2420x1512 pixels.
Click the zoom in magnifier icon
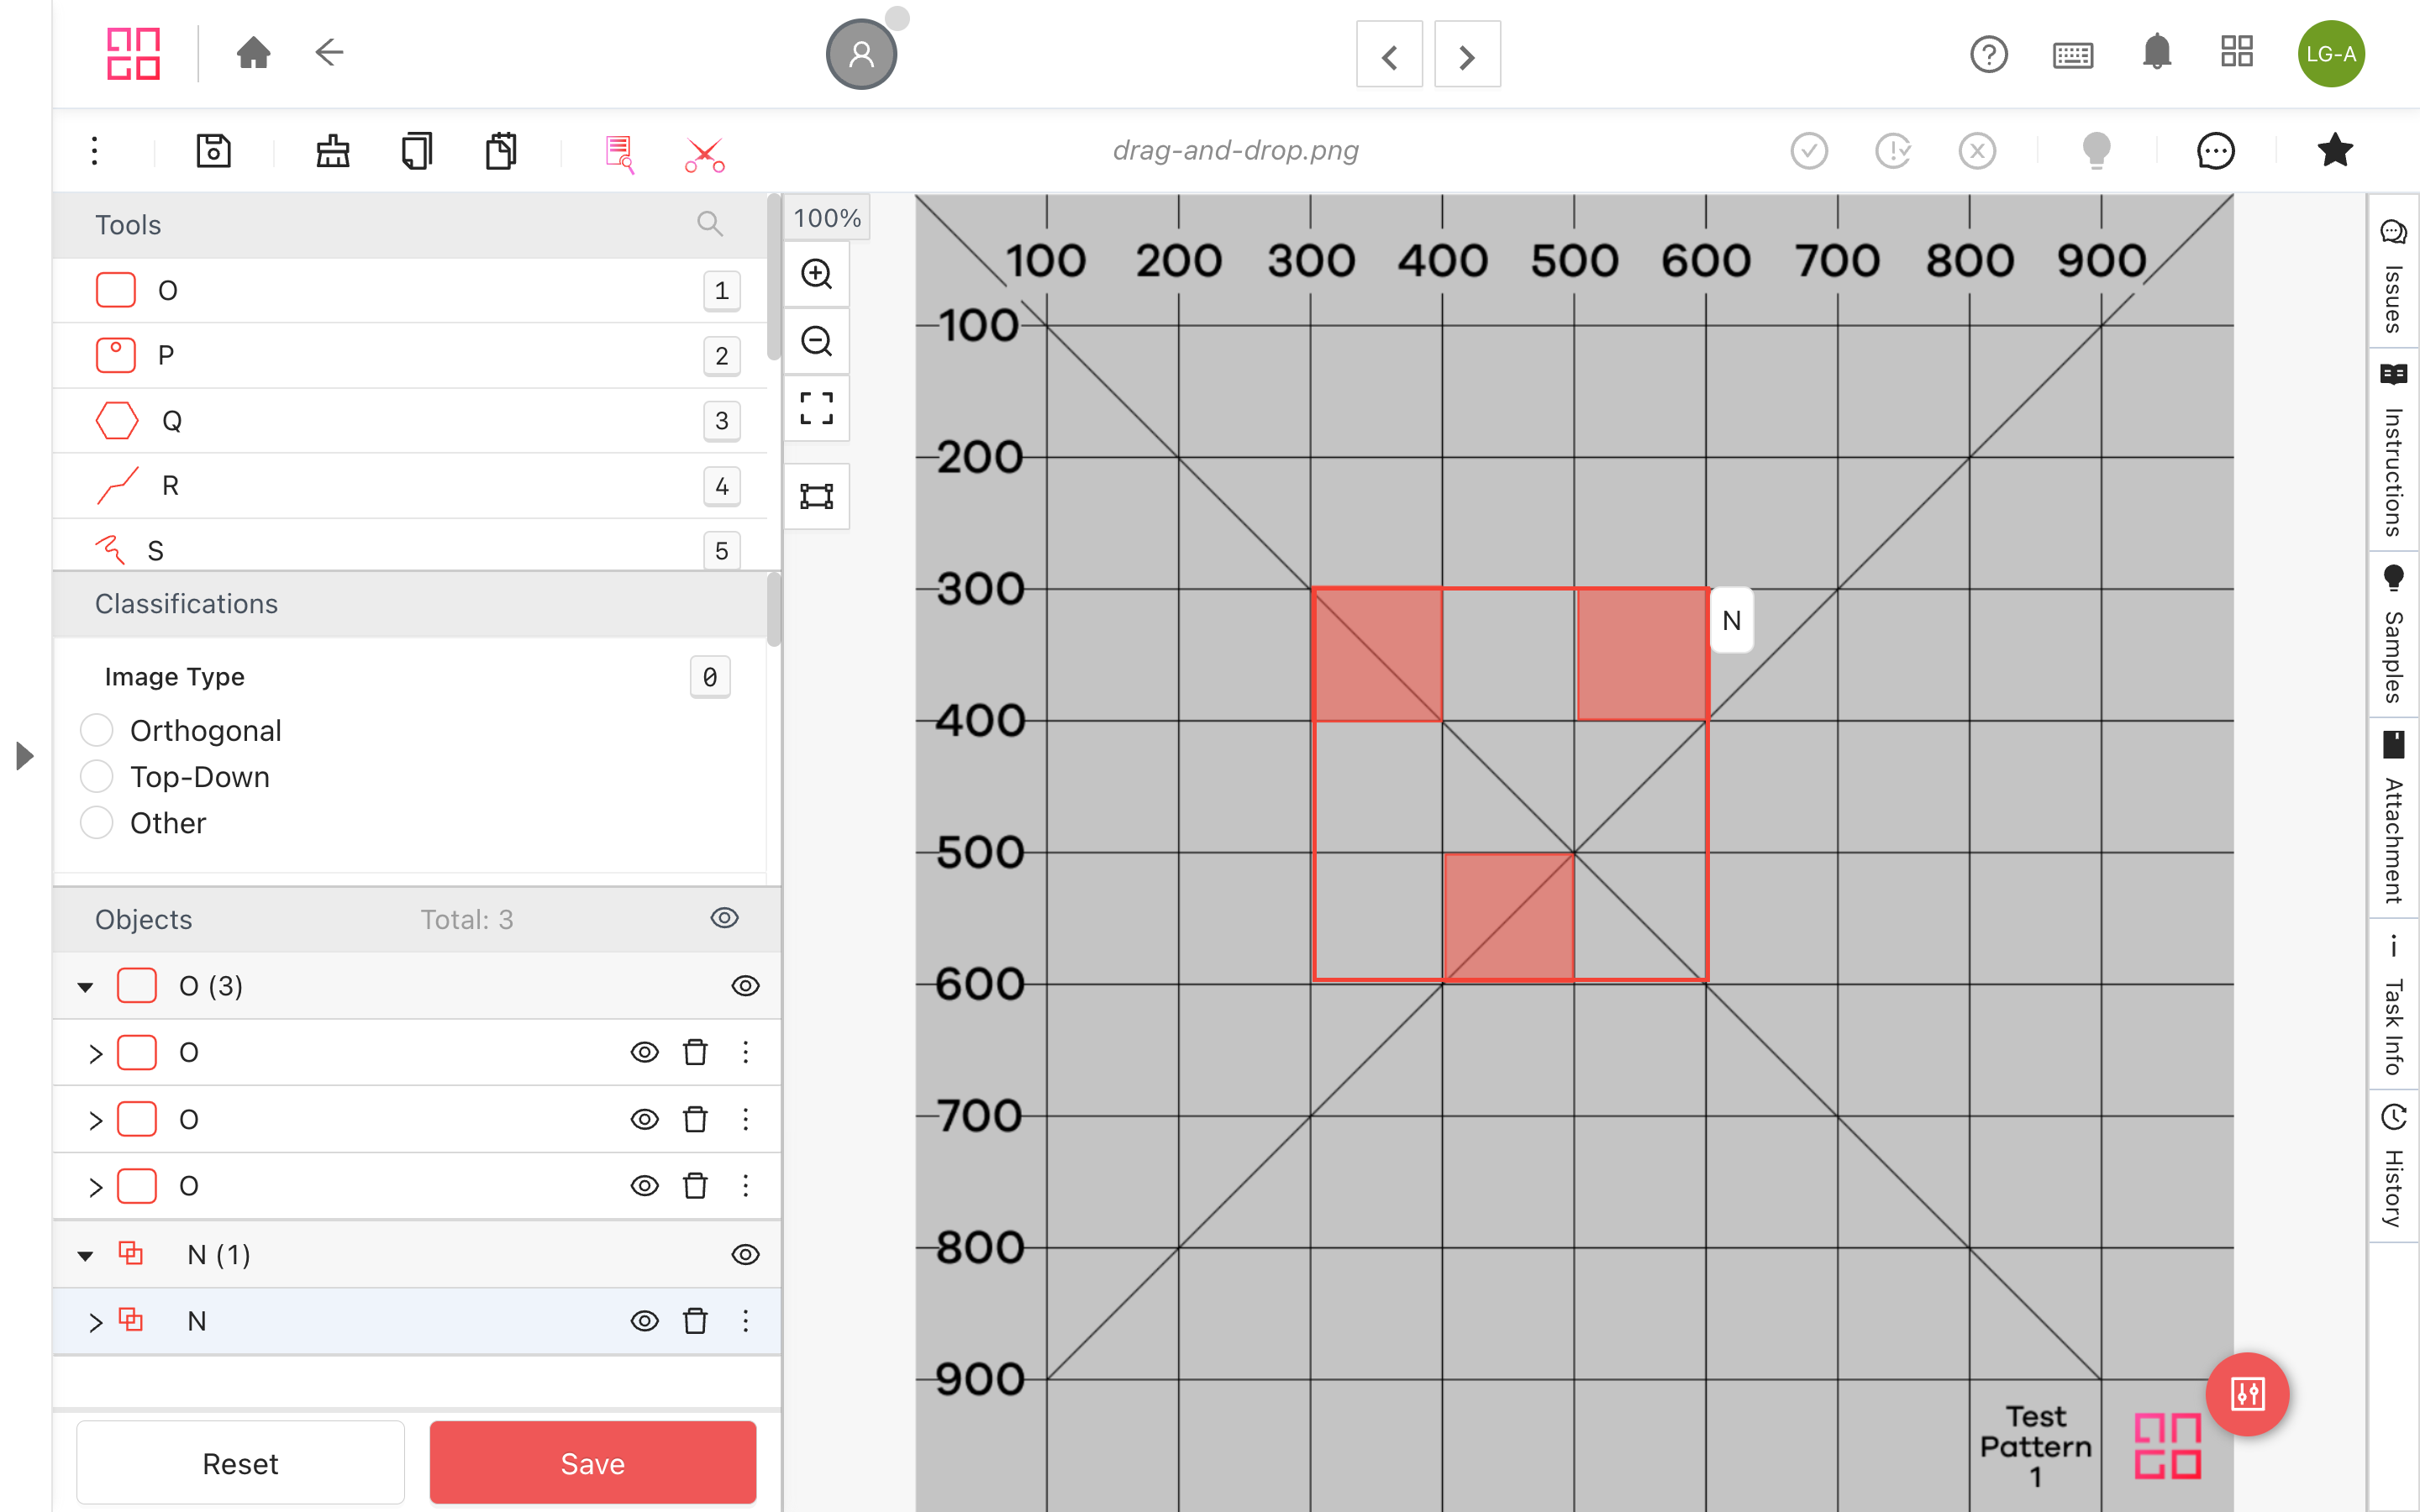pos(816,274)
